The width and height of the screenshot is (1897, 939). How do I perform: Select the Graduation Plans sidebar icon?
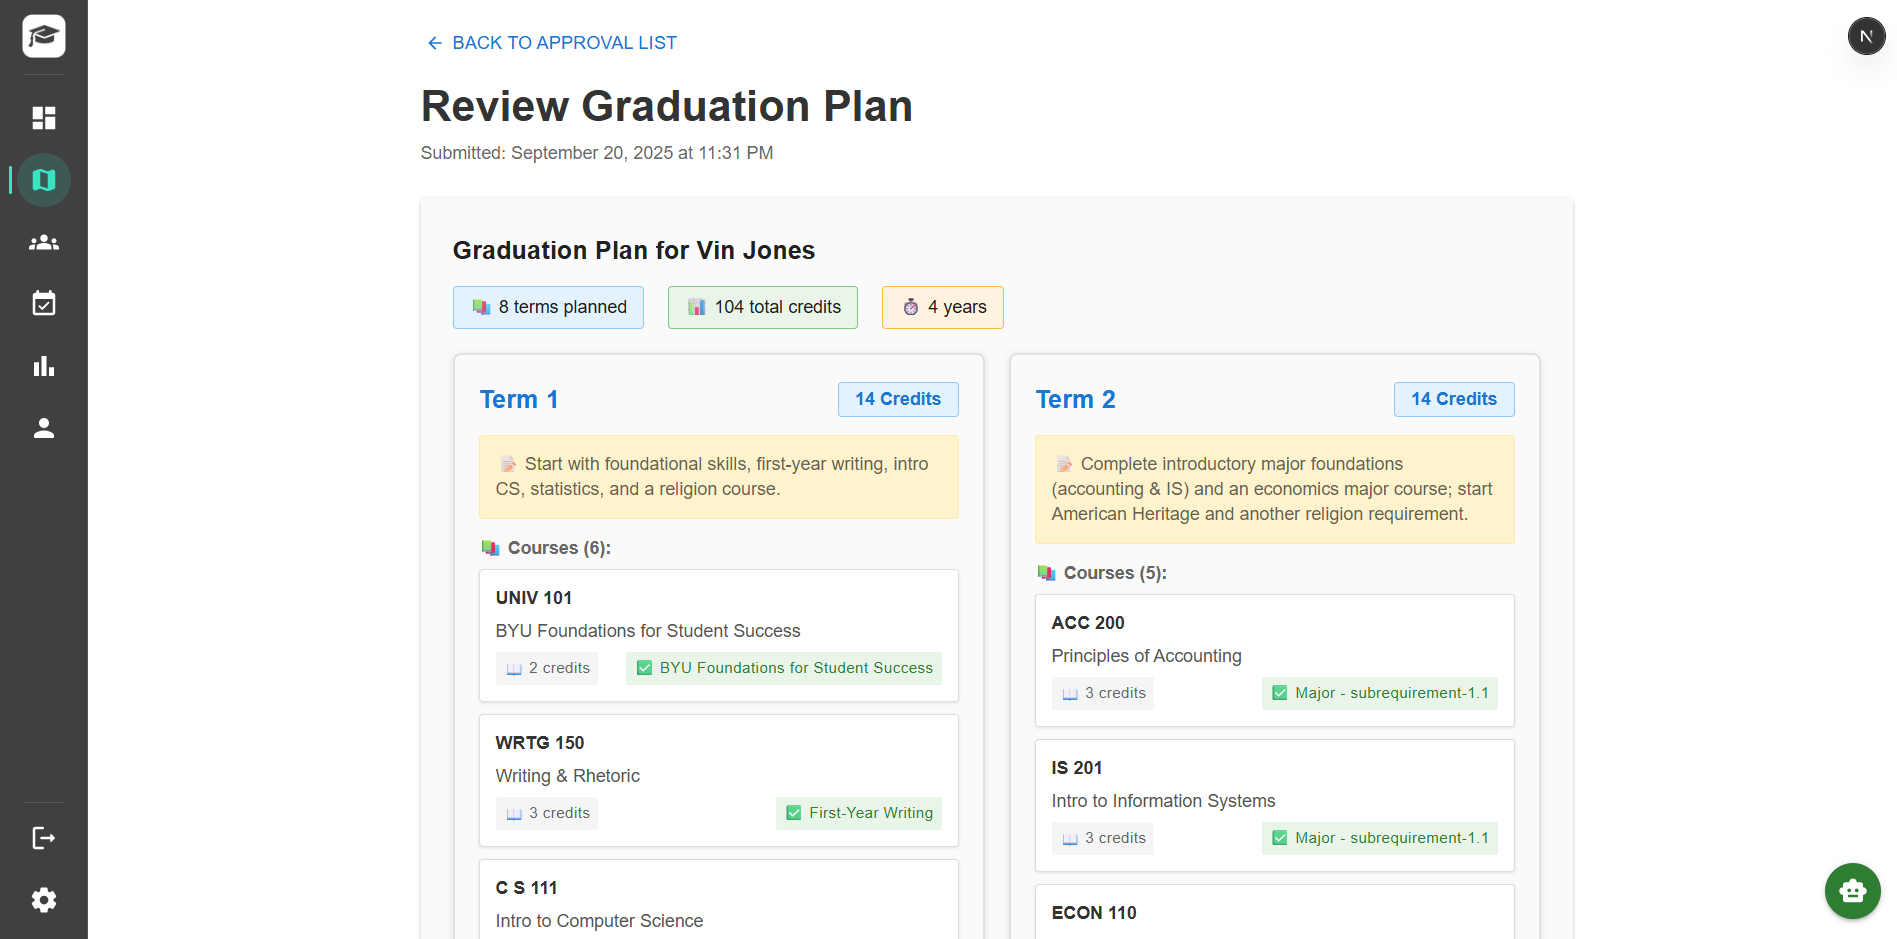click(44, 180)
